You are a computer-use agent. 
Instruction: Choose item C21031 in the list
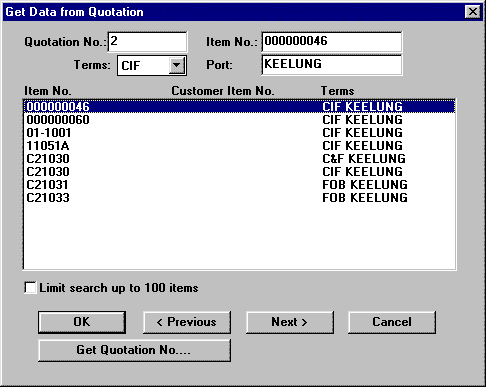tap(239, 185)
